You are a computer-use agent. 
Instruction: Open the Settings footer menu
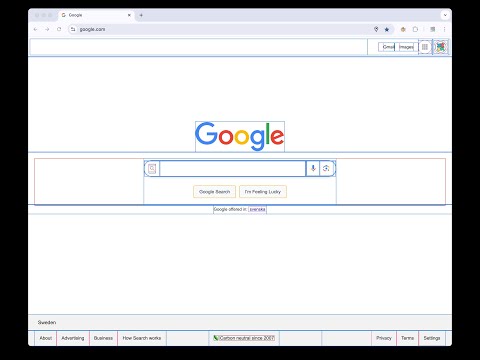(x=432, y=338)
